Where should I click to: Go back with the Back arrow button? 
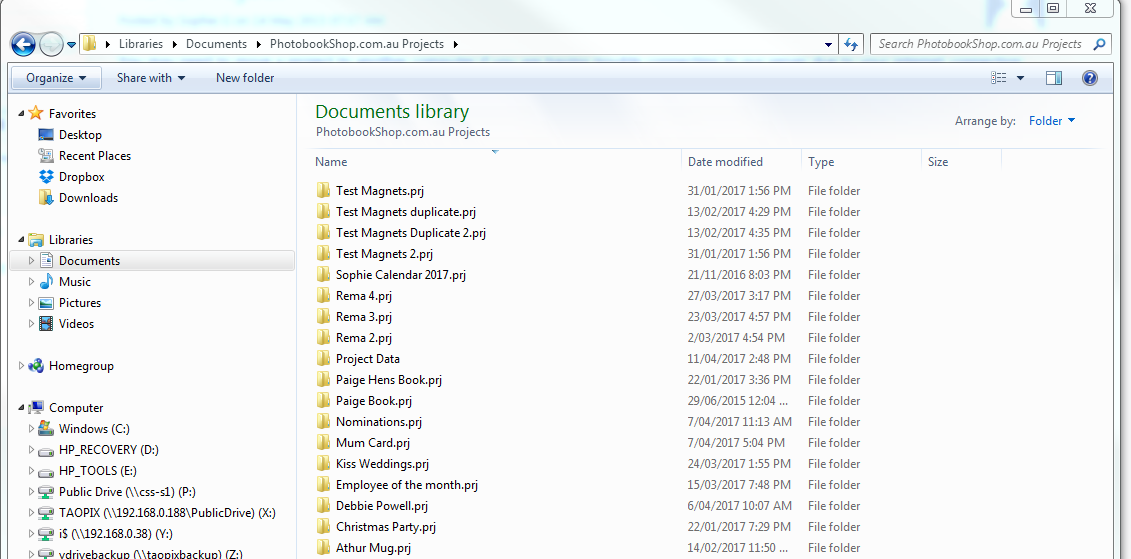pos(23,45)
